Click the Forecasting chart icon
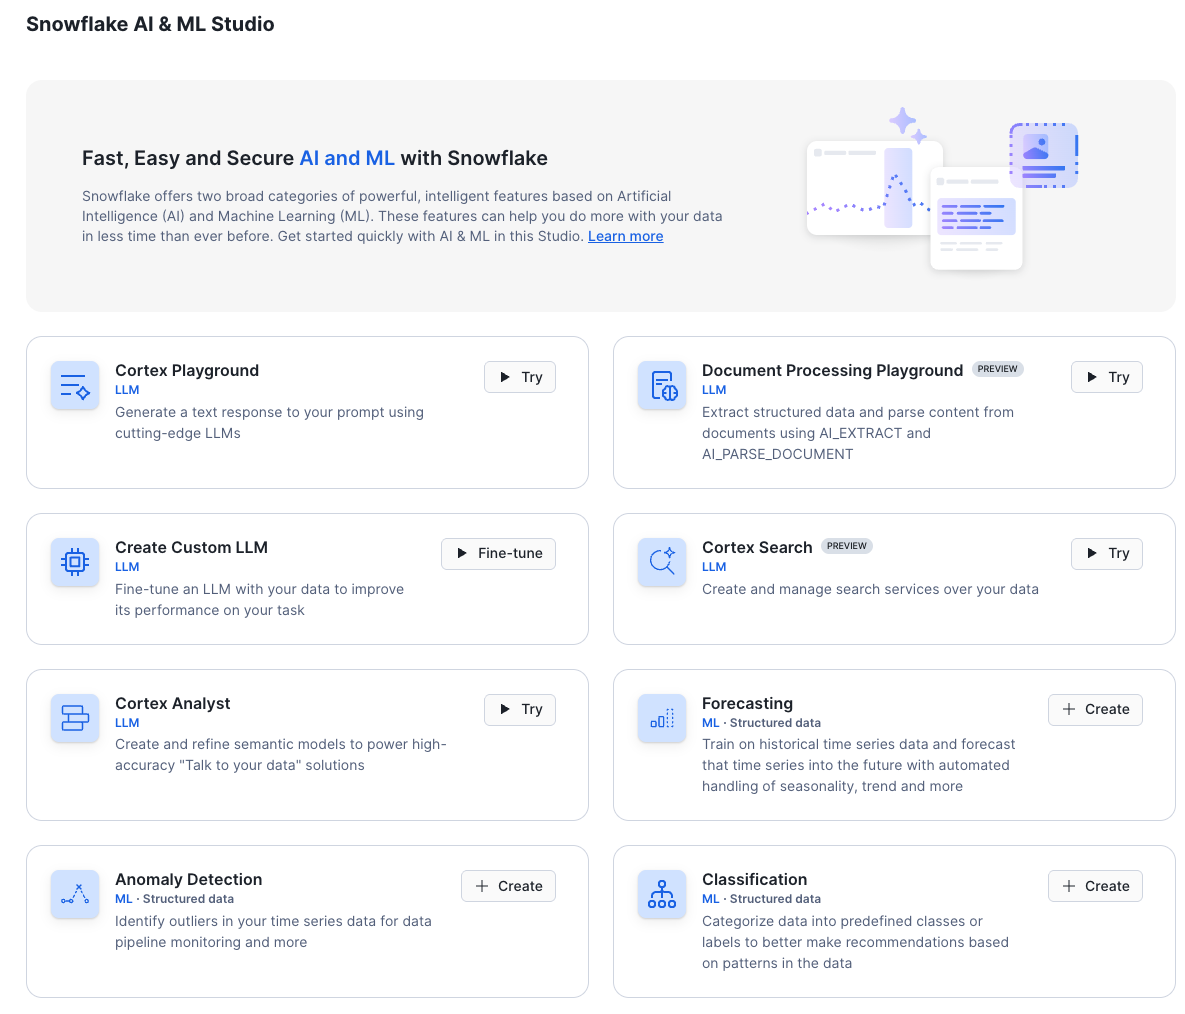Screen dimensions: 1185x1014 (x=662, y=719)
